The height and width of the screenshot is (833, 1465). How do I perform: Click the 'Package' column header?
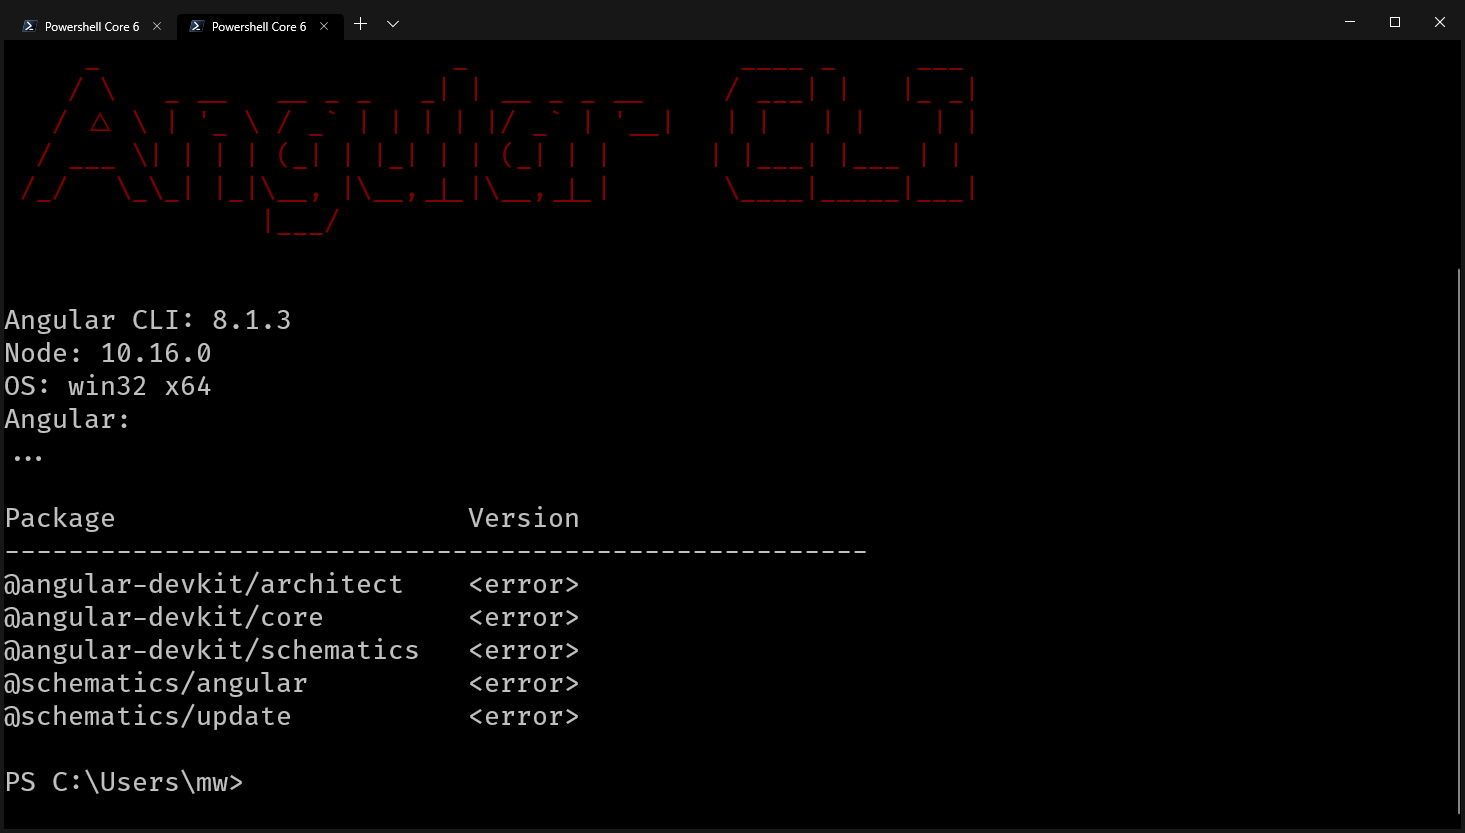click(60, 518)
